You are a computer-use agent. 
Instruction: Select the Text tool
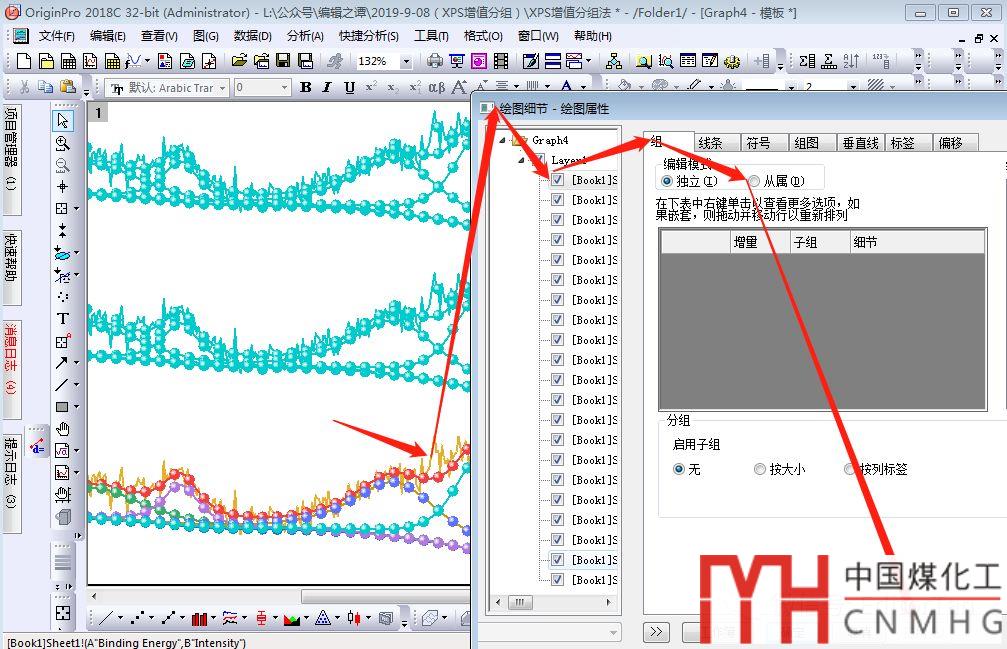(x=63, y=318)
